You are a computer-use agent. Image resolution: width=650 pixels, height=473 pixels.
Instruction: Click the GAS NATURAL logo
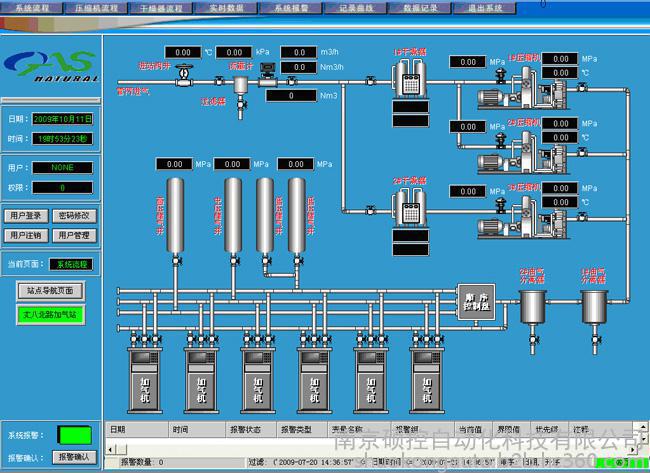51,66
